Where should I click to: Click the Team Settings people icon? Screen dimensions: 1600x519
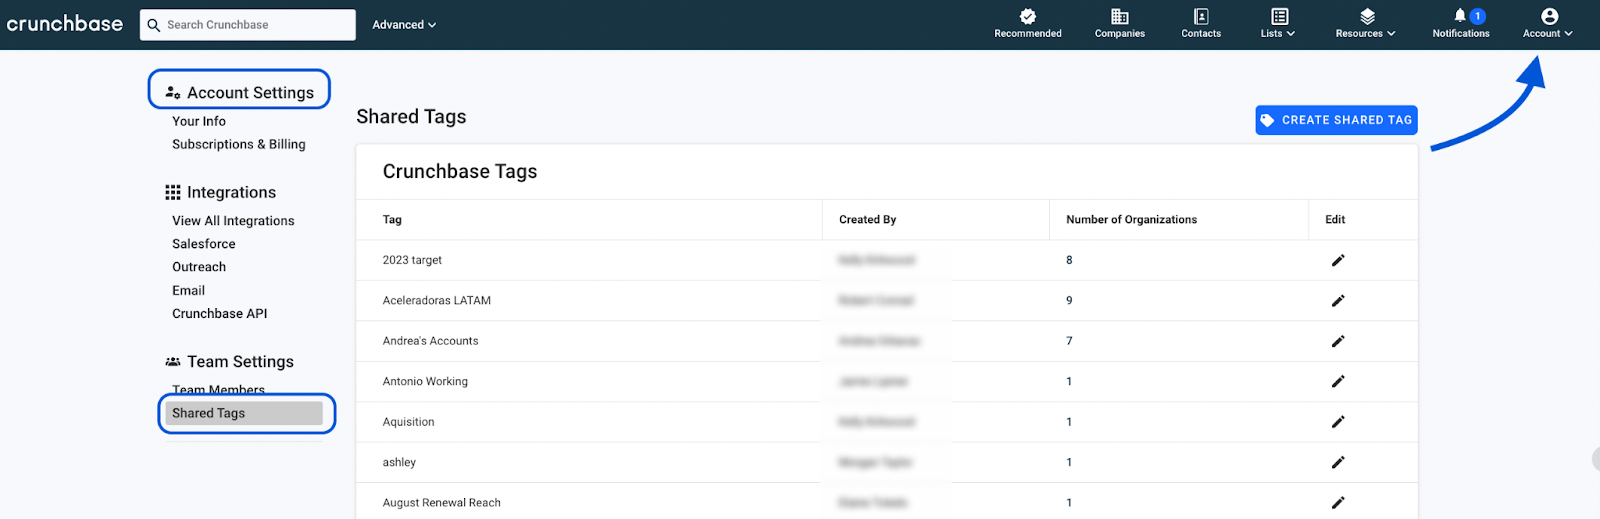pos(173,362)
